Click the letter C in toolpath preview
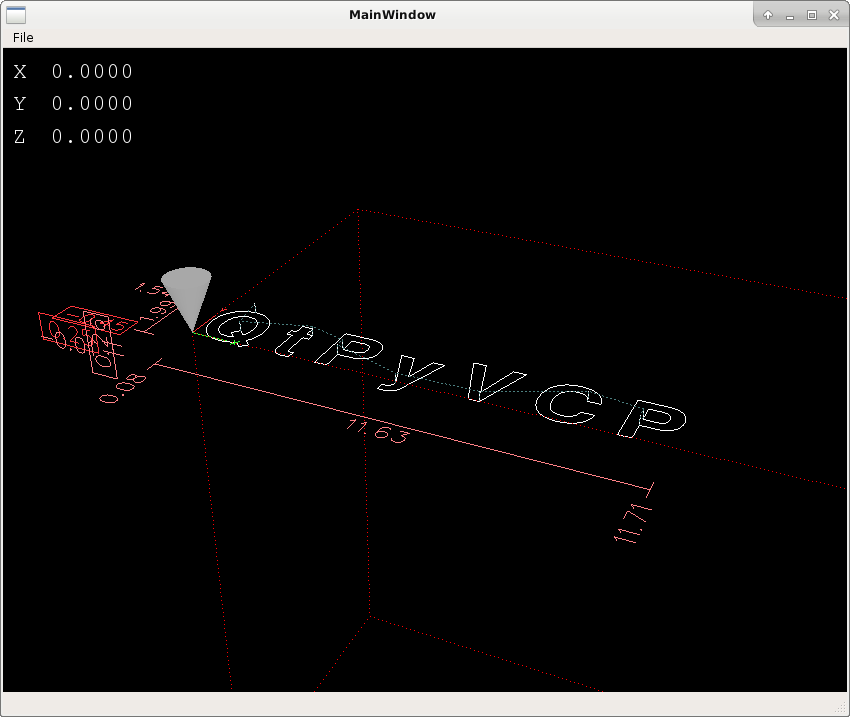Viewport: 850px width, 717px height. click(x=568, y=404)
